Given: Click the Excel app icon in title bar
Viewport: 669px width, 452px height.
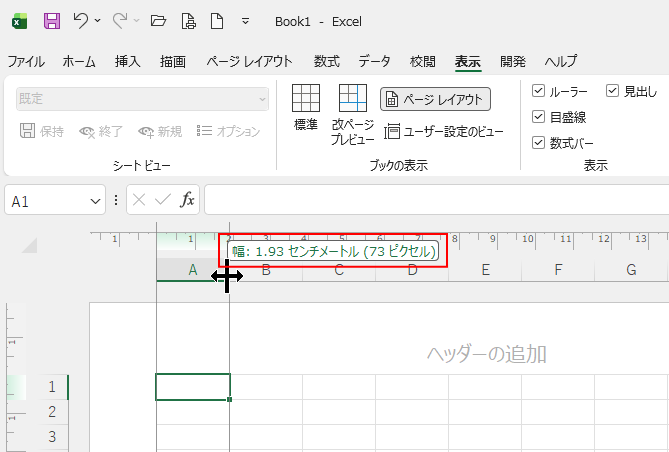Looking at the screenshot, I should tap(19, 21).
